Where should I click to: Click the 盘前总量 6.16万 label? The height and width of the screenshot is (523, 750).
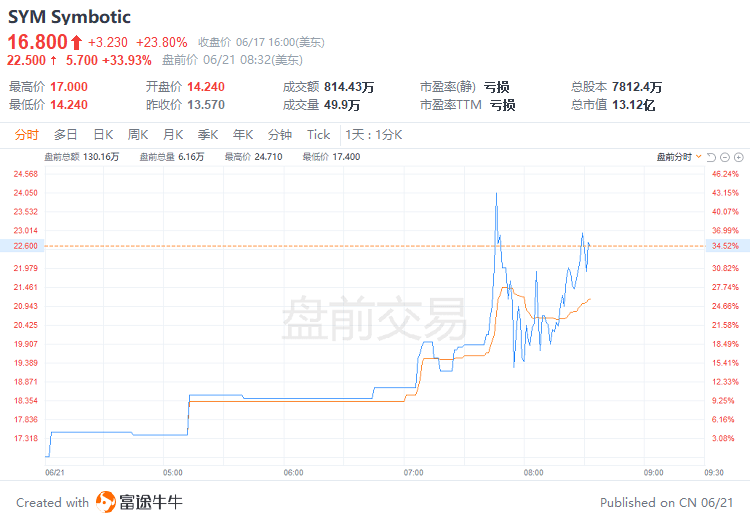coord(172,157)
